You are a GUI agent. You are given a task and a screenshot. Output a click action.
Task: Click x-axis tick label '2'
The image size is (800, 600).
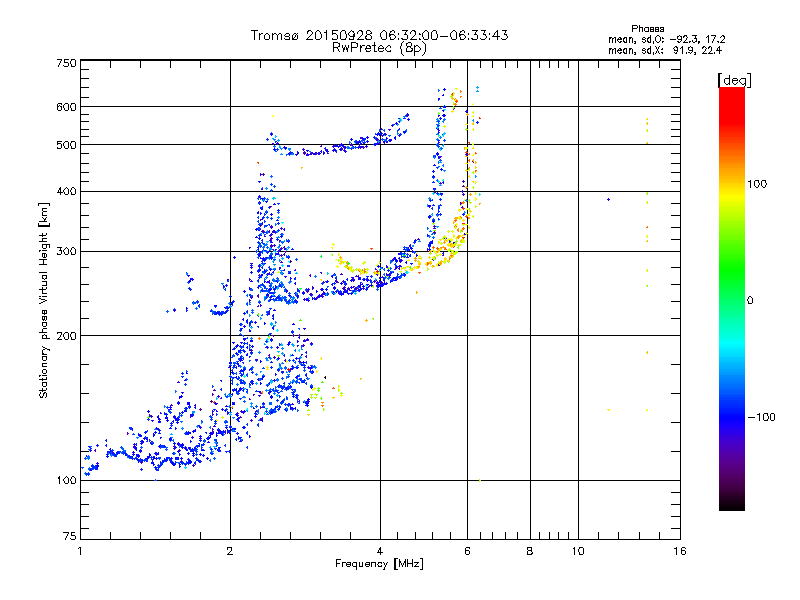pos(230,551)
